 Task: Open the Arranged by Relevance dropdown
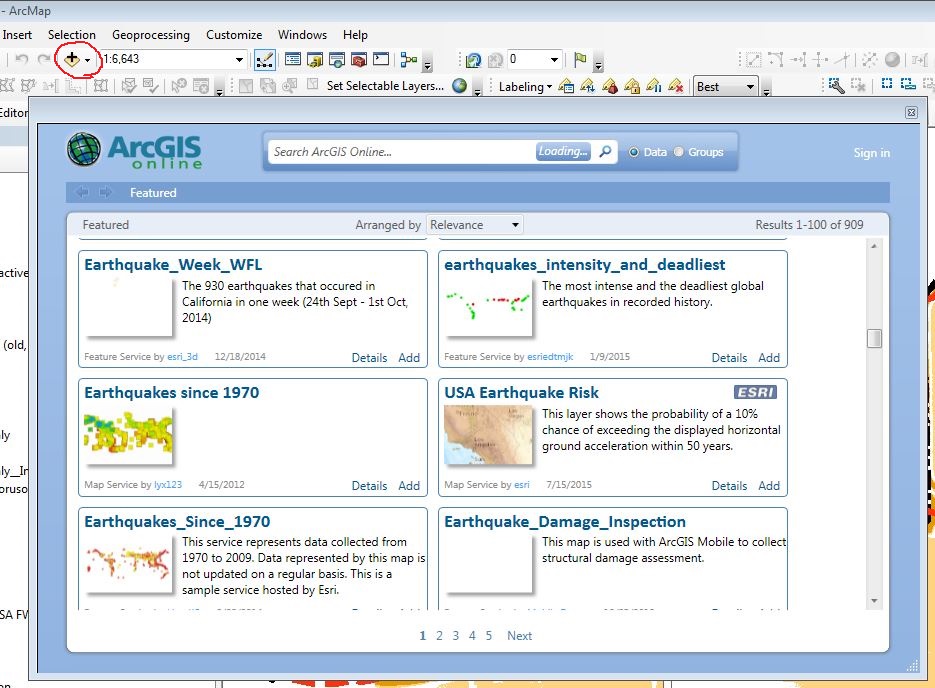pos(475,225)
